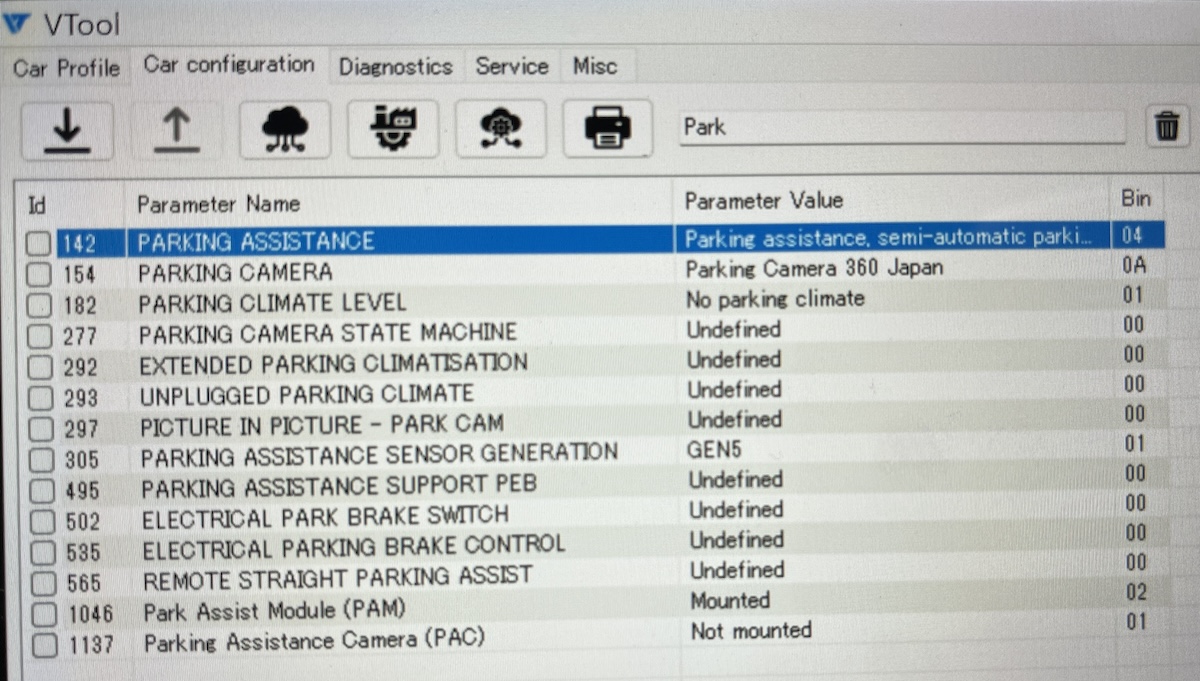The height and width of the screenshot is (681, 1200).
Task: Click the Parameter Value column header
Action: pos(763,201)
